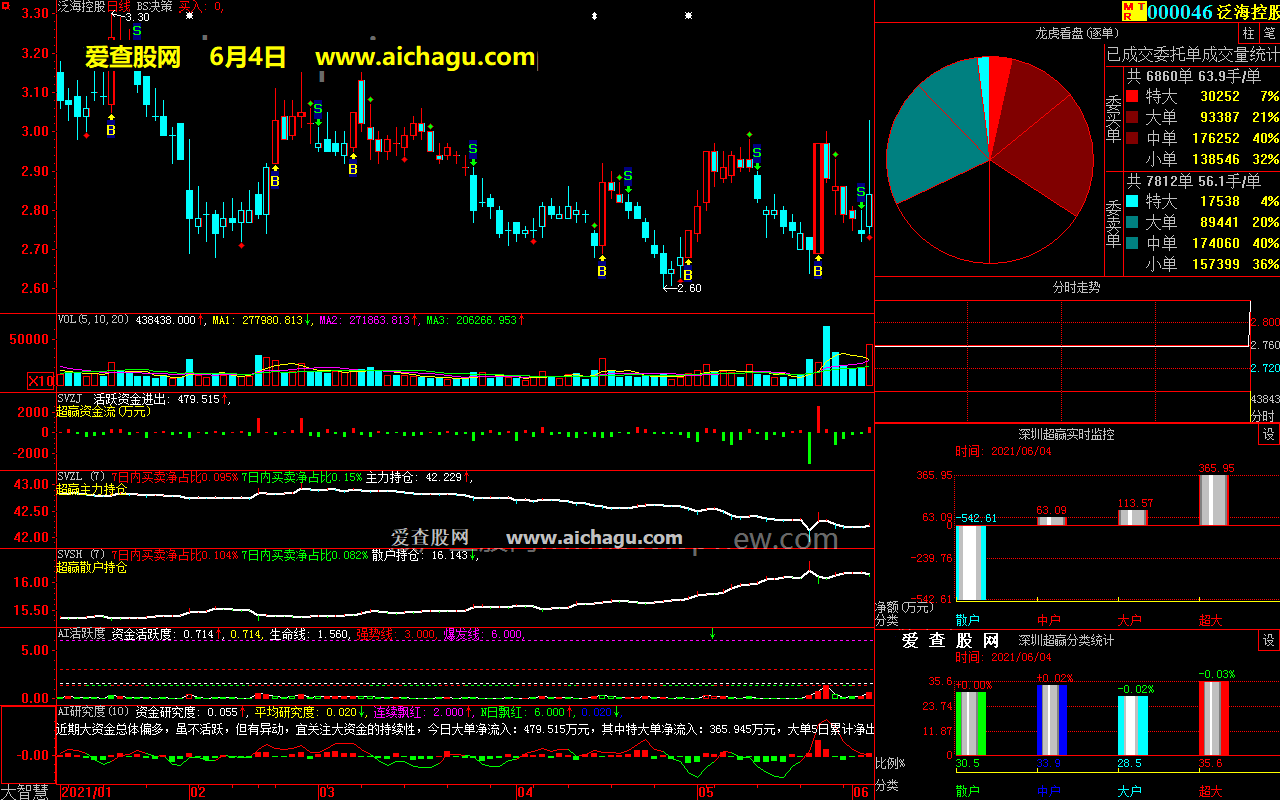The image size is (1280, 800).
Task: Click the SVZL (7) indicator label
Action: coord(82,477)
